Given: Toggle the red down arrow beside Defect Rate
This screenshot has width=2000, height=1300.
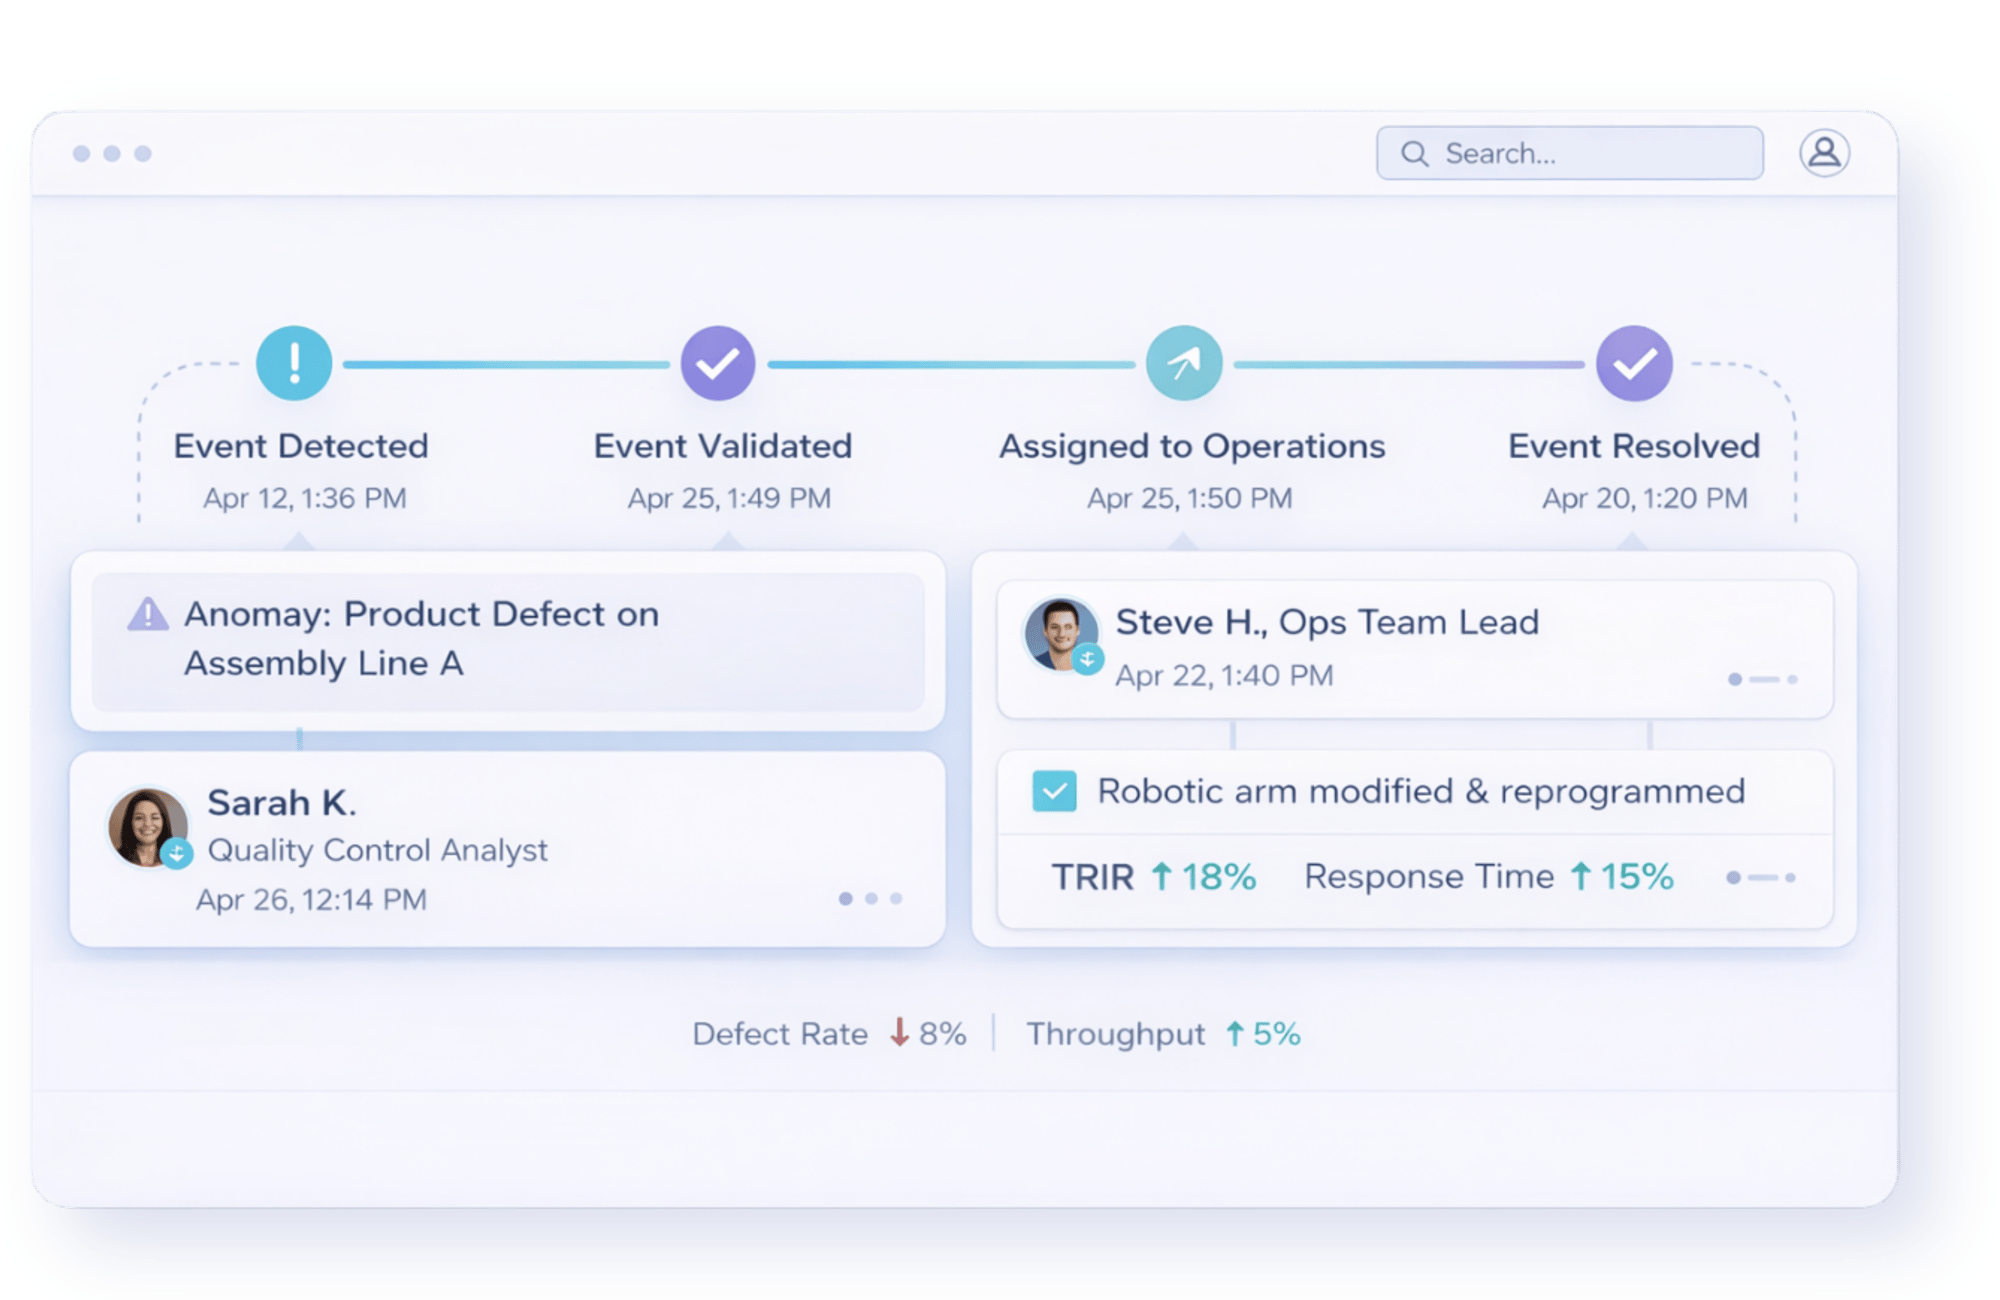Looking at the screenshot, I should (x=898, y=1033).
